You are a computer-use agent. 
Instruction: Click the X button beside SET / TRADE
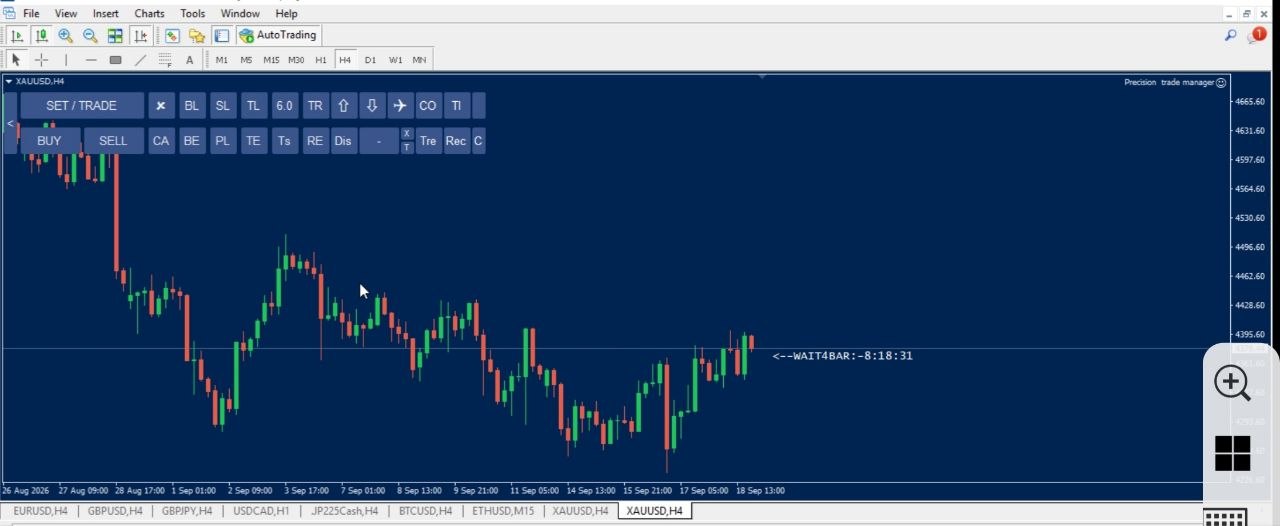click(161, 106)
